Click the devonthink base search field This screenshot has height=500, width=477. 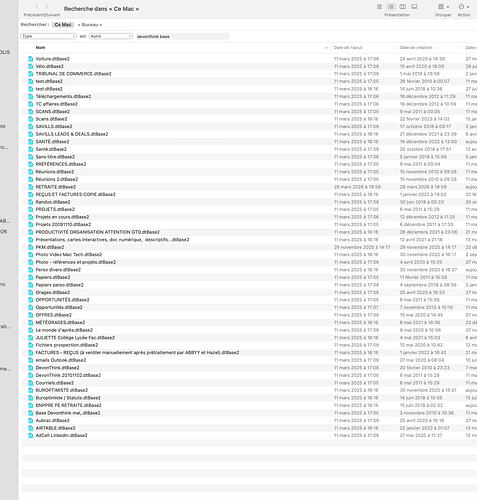tap(182, 36)
